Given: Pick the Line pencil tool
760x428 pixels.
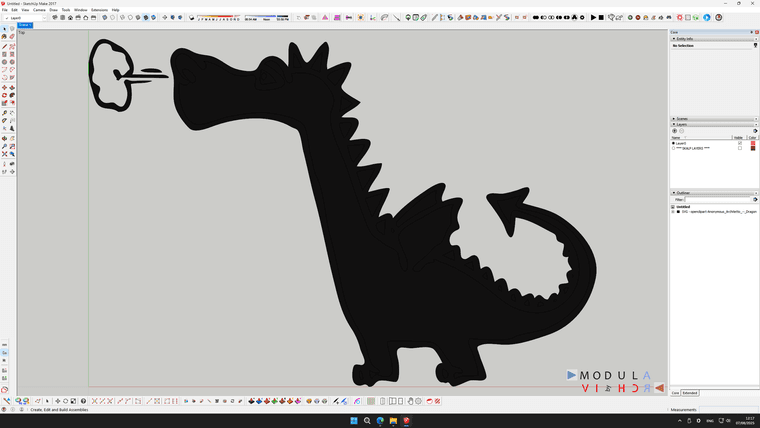Looking at the screenshot, I should click(x=4, y=47).
